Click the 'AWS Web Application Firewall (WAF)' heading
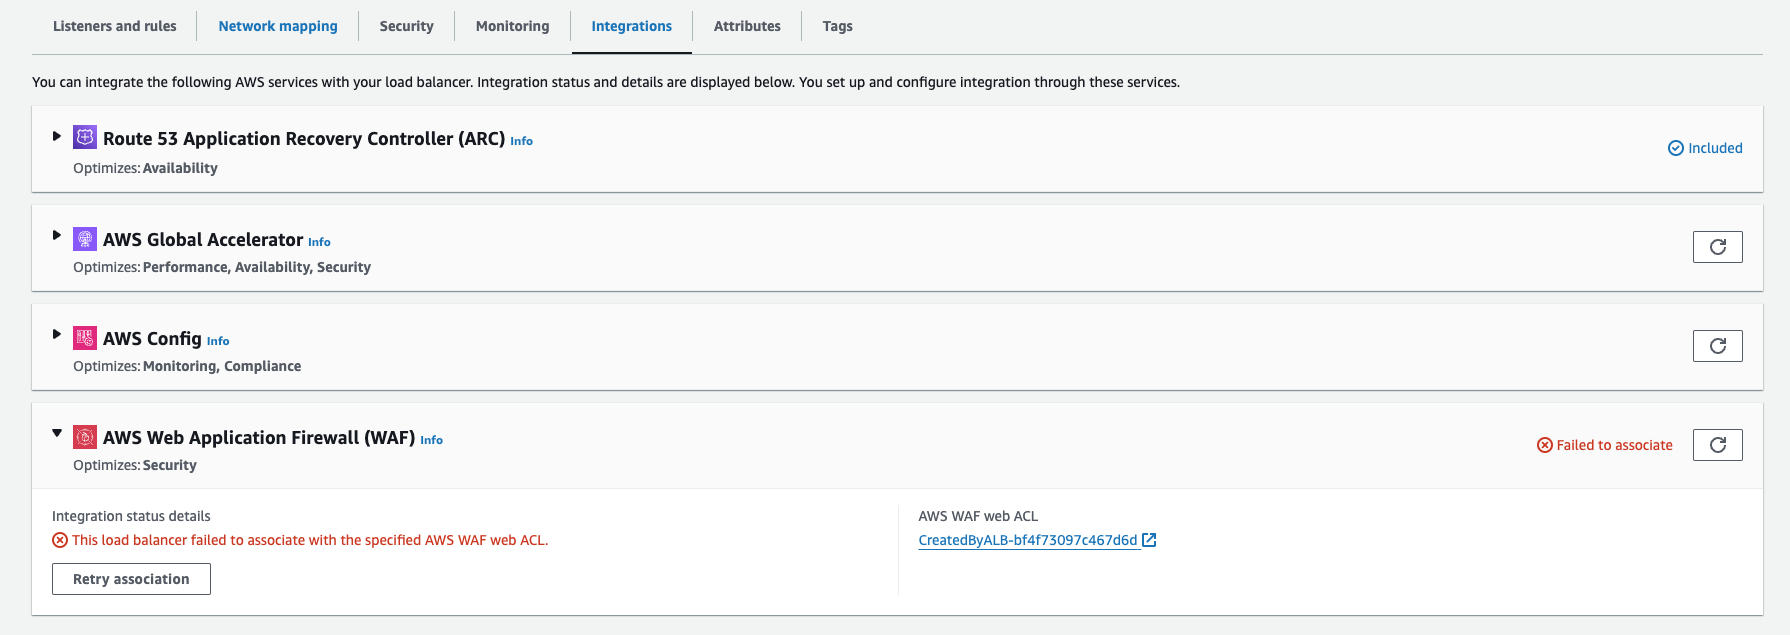Screen dimensions: 1790x635 click(x=259, y=438)
